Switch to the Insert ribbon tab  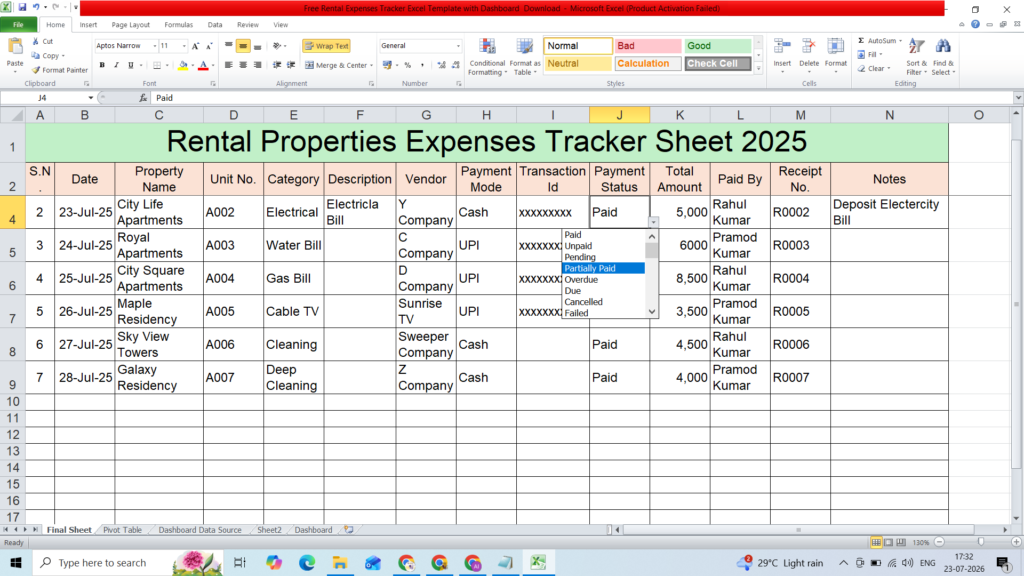88,25
